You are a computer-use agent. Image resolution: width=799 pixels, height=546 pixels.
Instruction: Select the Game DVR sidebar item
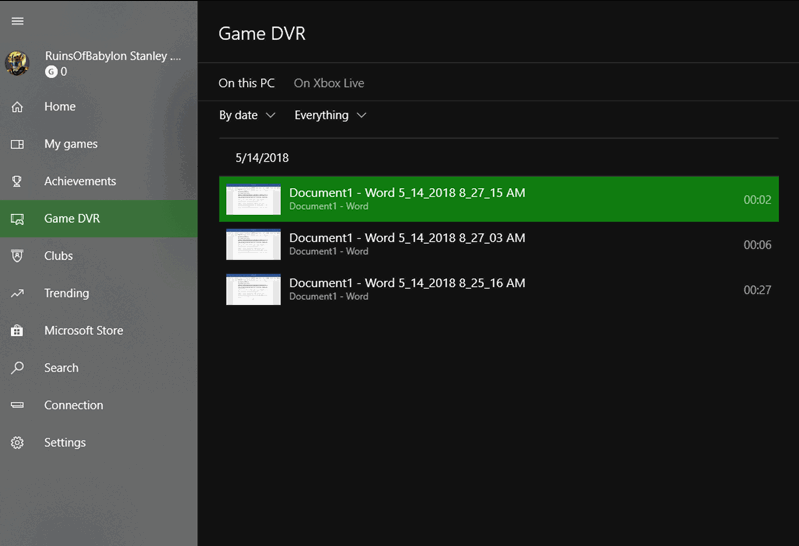(99, 219)
